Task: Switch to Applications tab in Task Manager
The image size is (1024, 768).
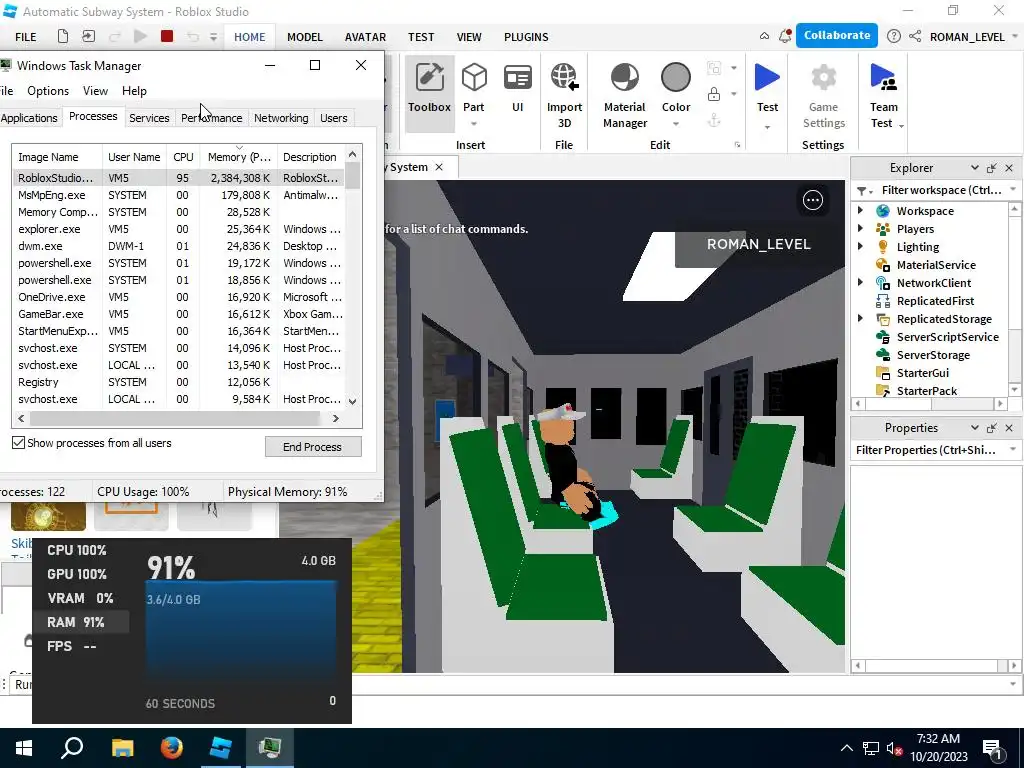Action: coord(29,118)
